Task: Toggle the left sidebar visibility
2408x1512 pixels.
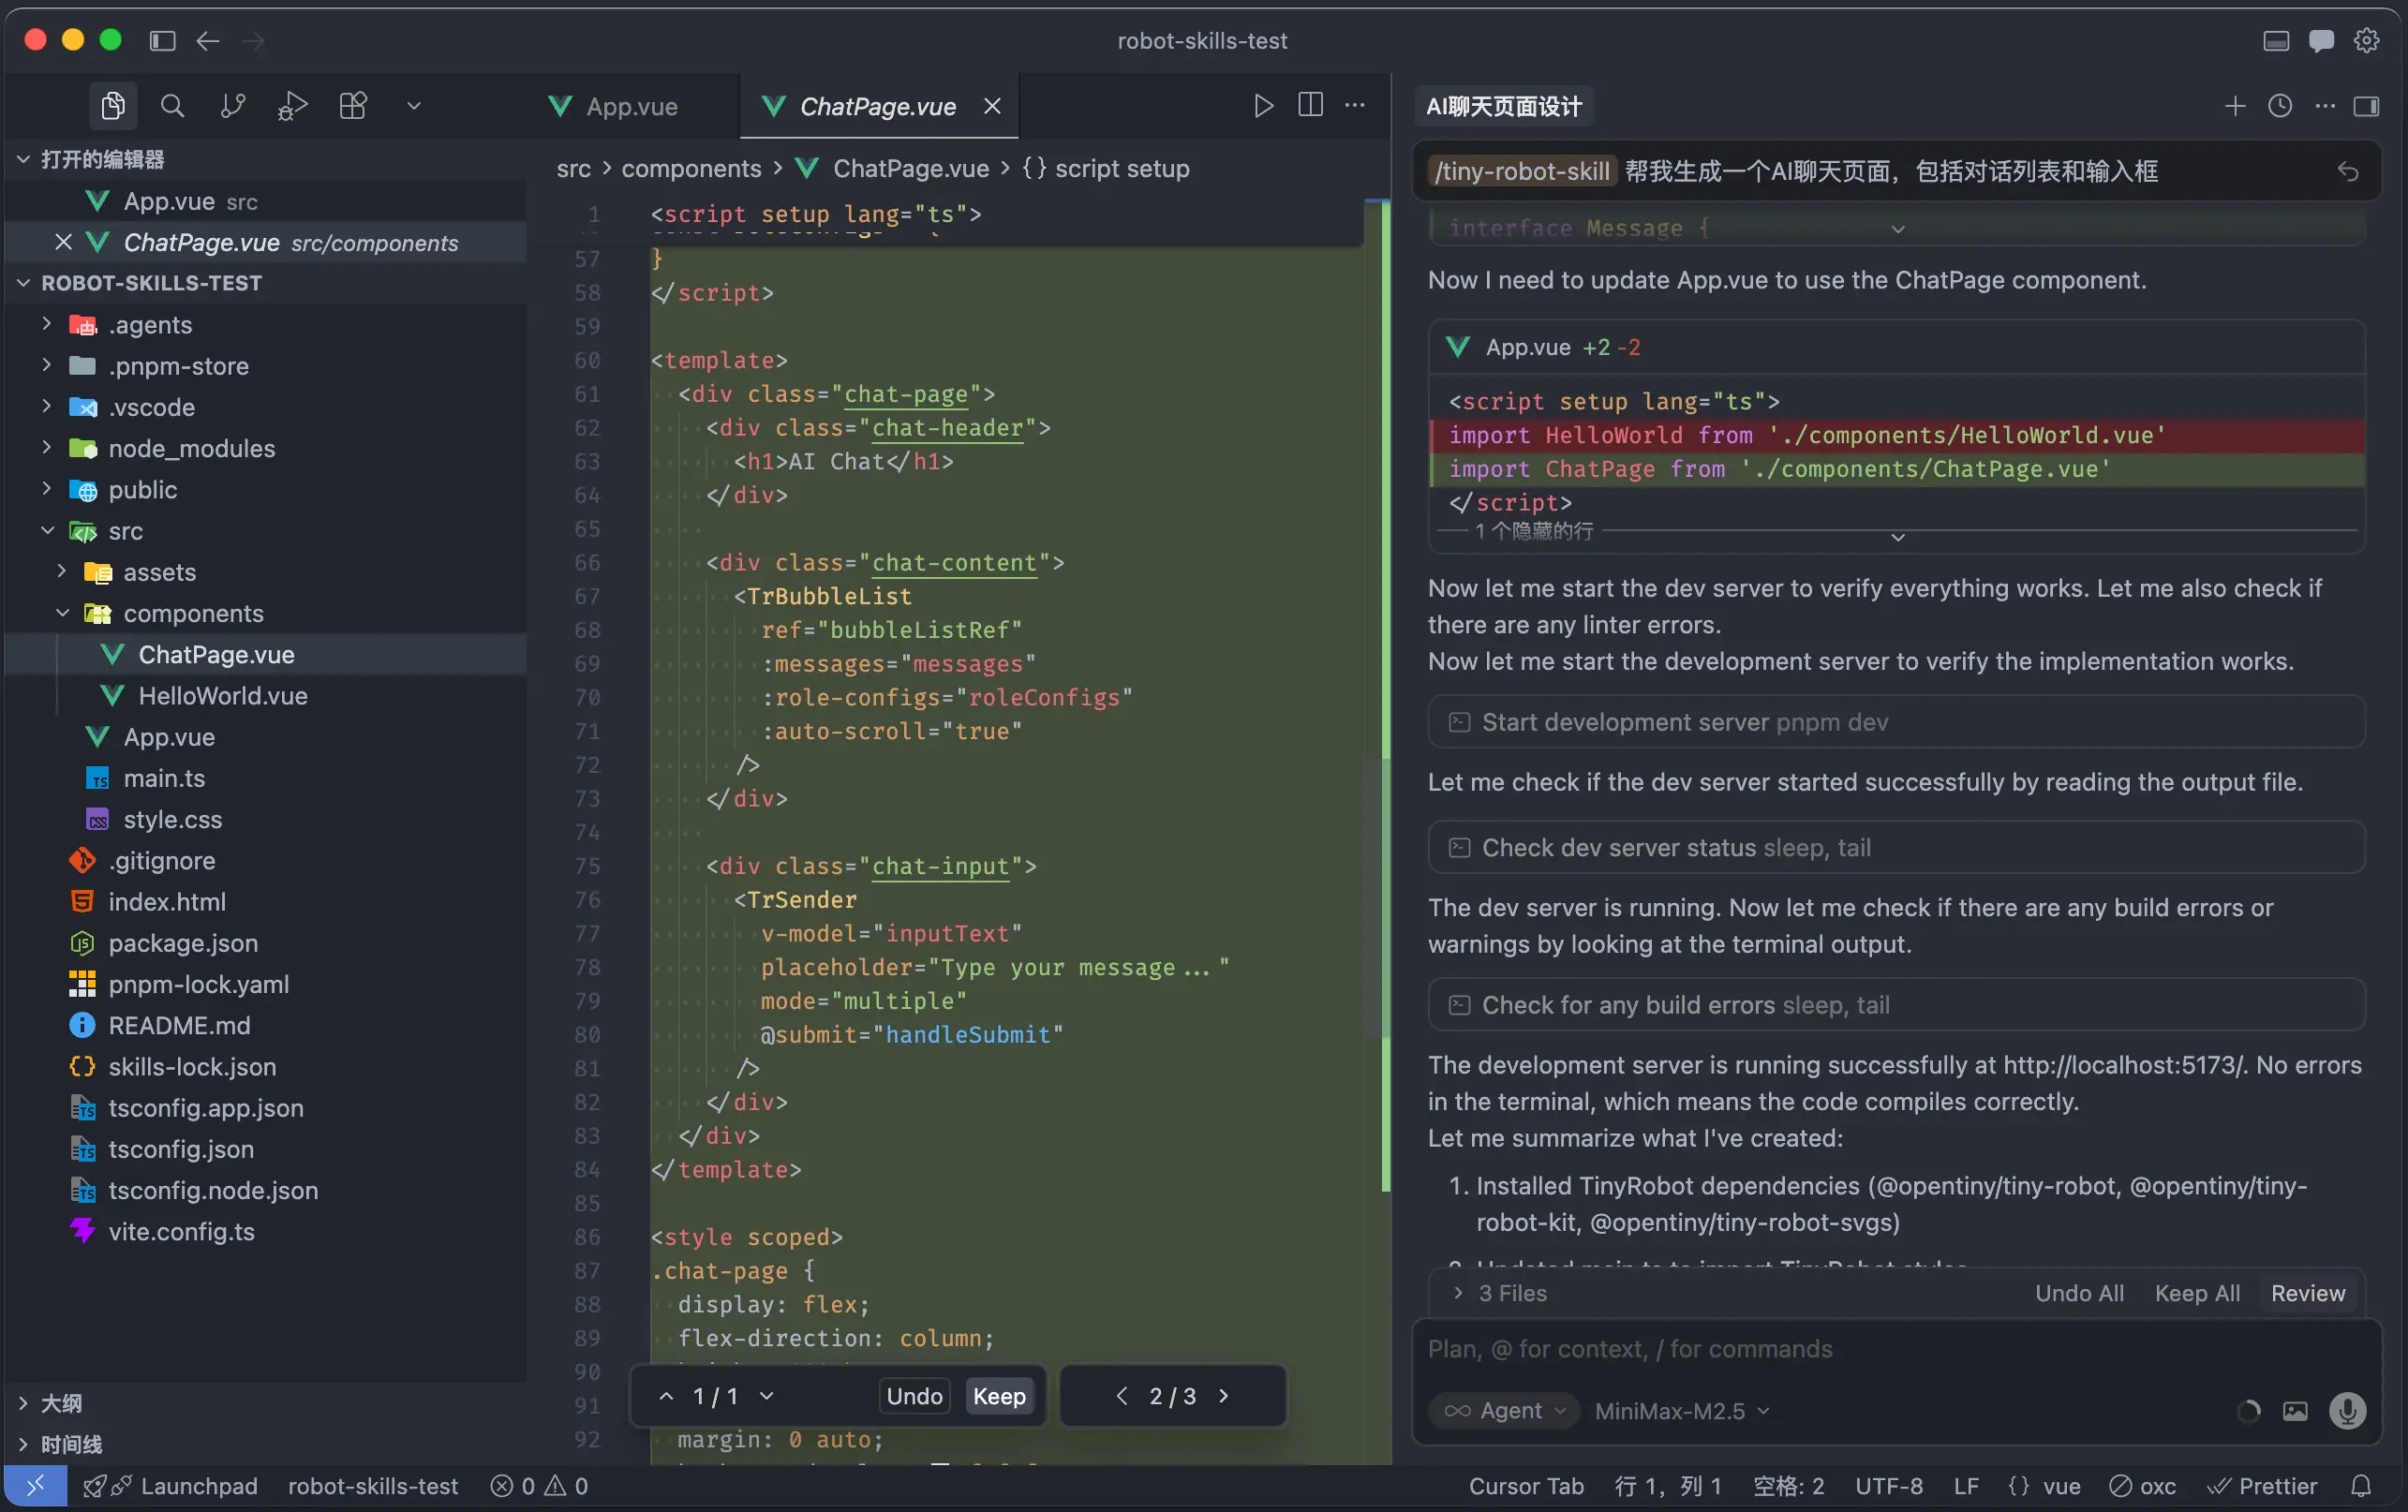Action: tap(162, 41)
